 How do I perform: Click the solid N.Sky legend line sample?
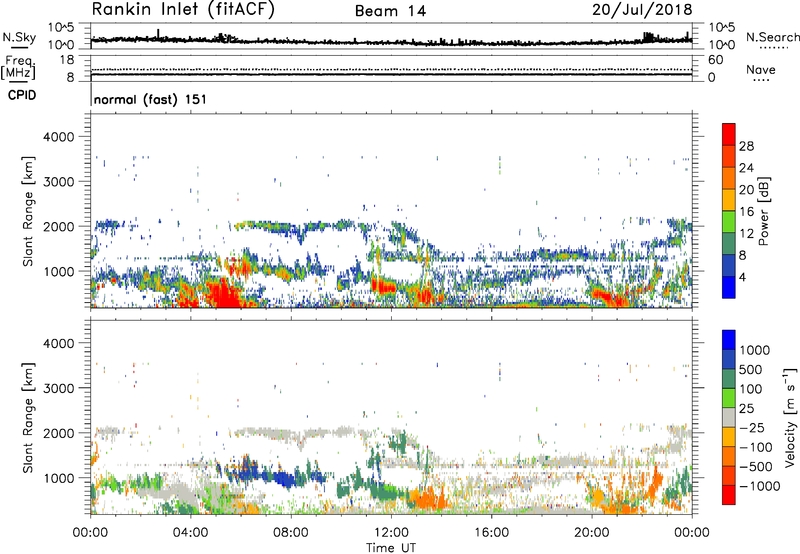19,47
